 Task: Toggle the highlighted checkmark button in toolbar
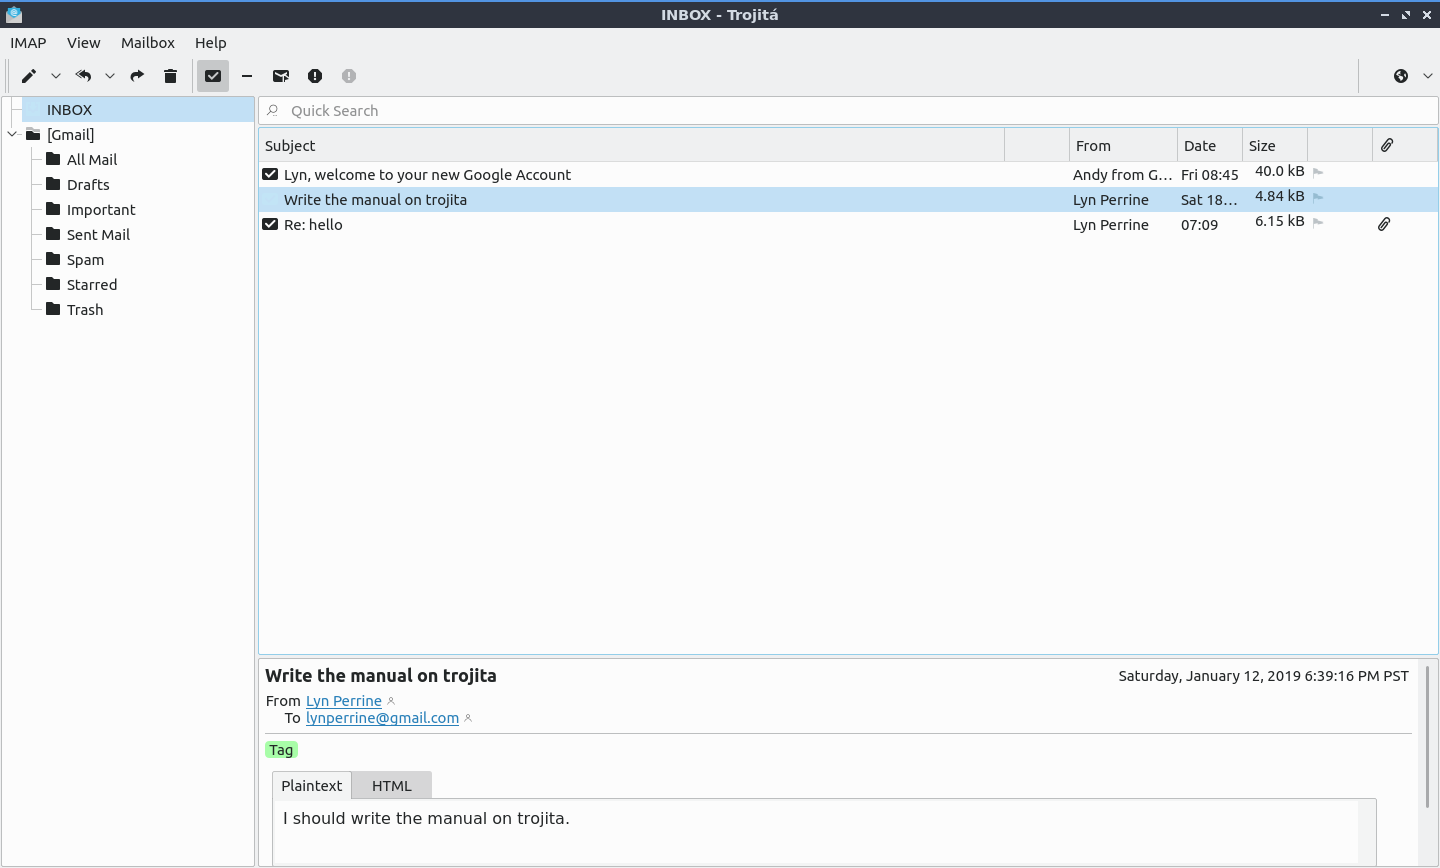(213, 76)
